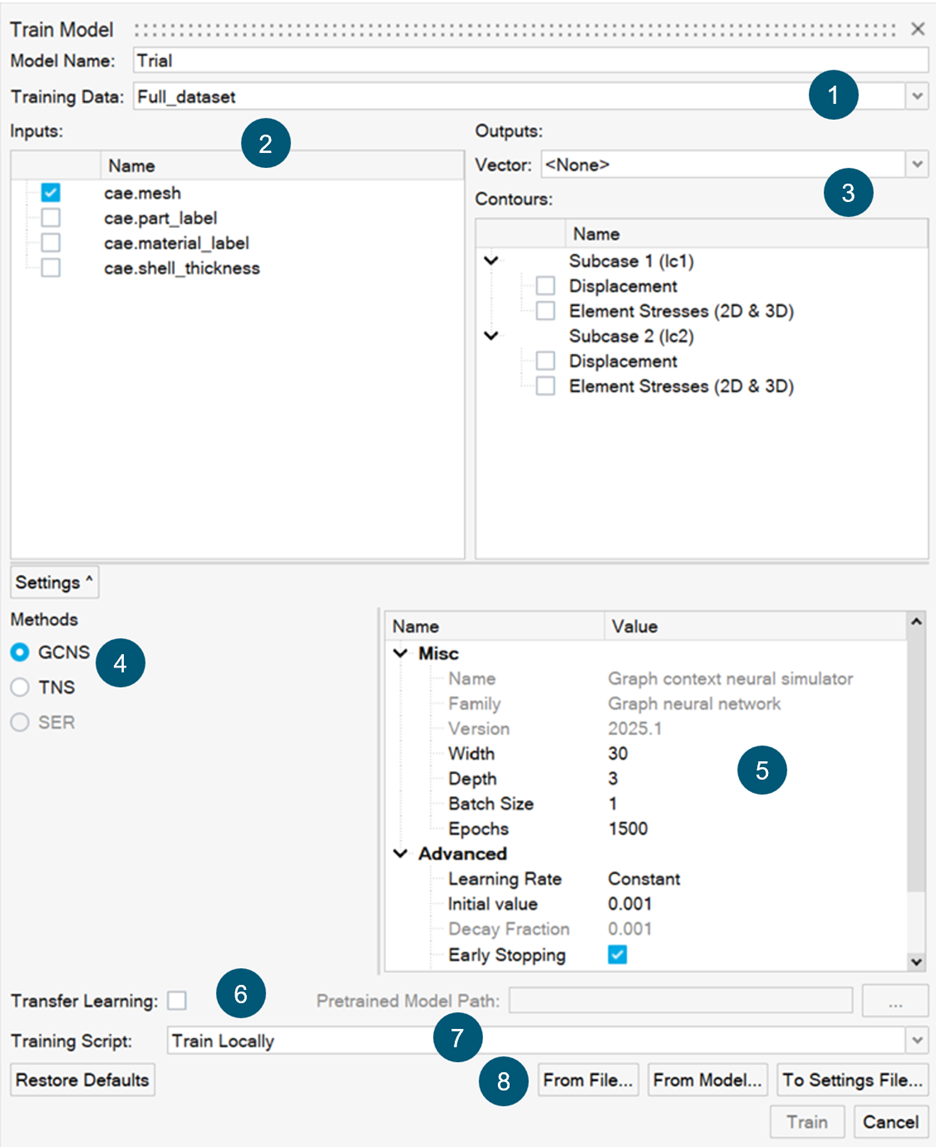Collapse the Subcase 2 (lc2) node
936x1147 pixels.
tap(491, 336)
